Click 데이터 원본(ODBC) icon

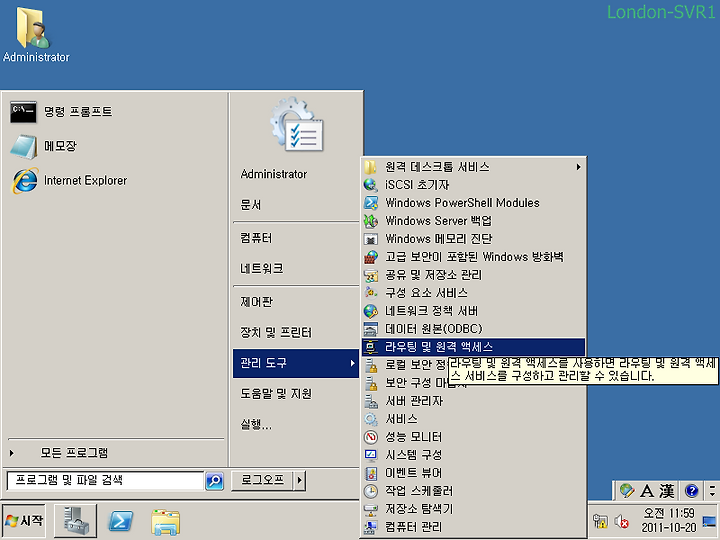(371, 329)
